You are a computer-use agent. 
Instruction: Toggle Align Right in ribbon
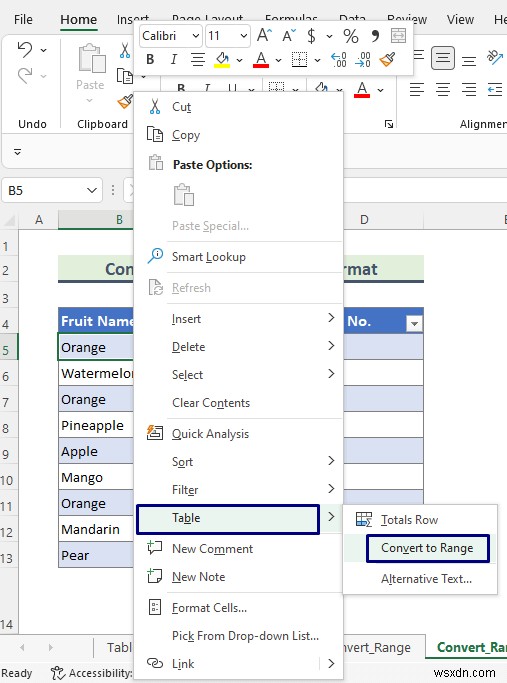click(469, 90)
